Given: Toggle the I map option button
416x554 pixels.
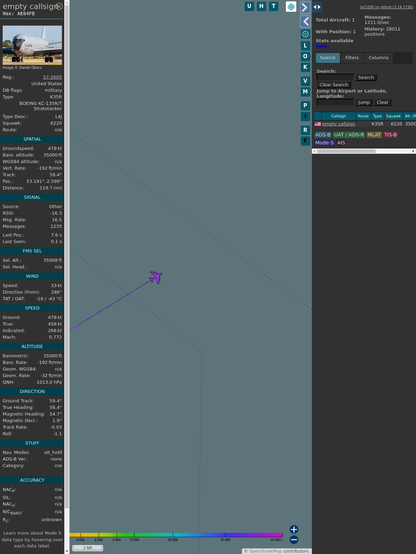Looking at the screenshot, I should pyautogui.click(x=305, y=116).
